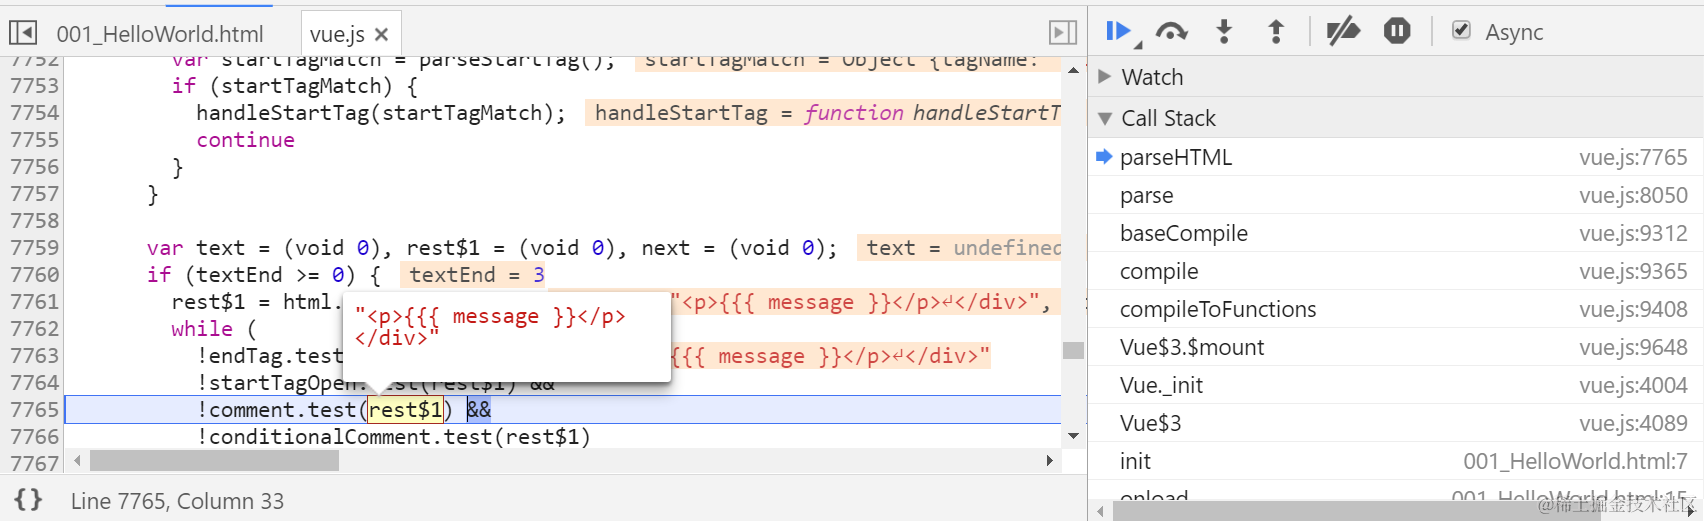
Task: Open the vue.js:9648 source link
Action: (x=1633, y=347)
